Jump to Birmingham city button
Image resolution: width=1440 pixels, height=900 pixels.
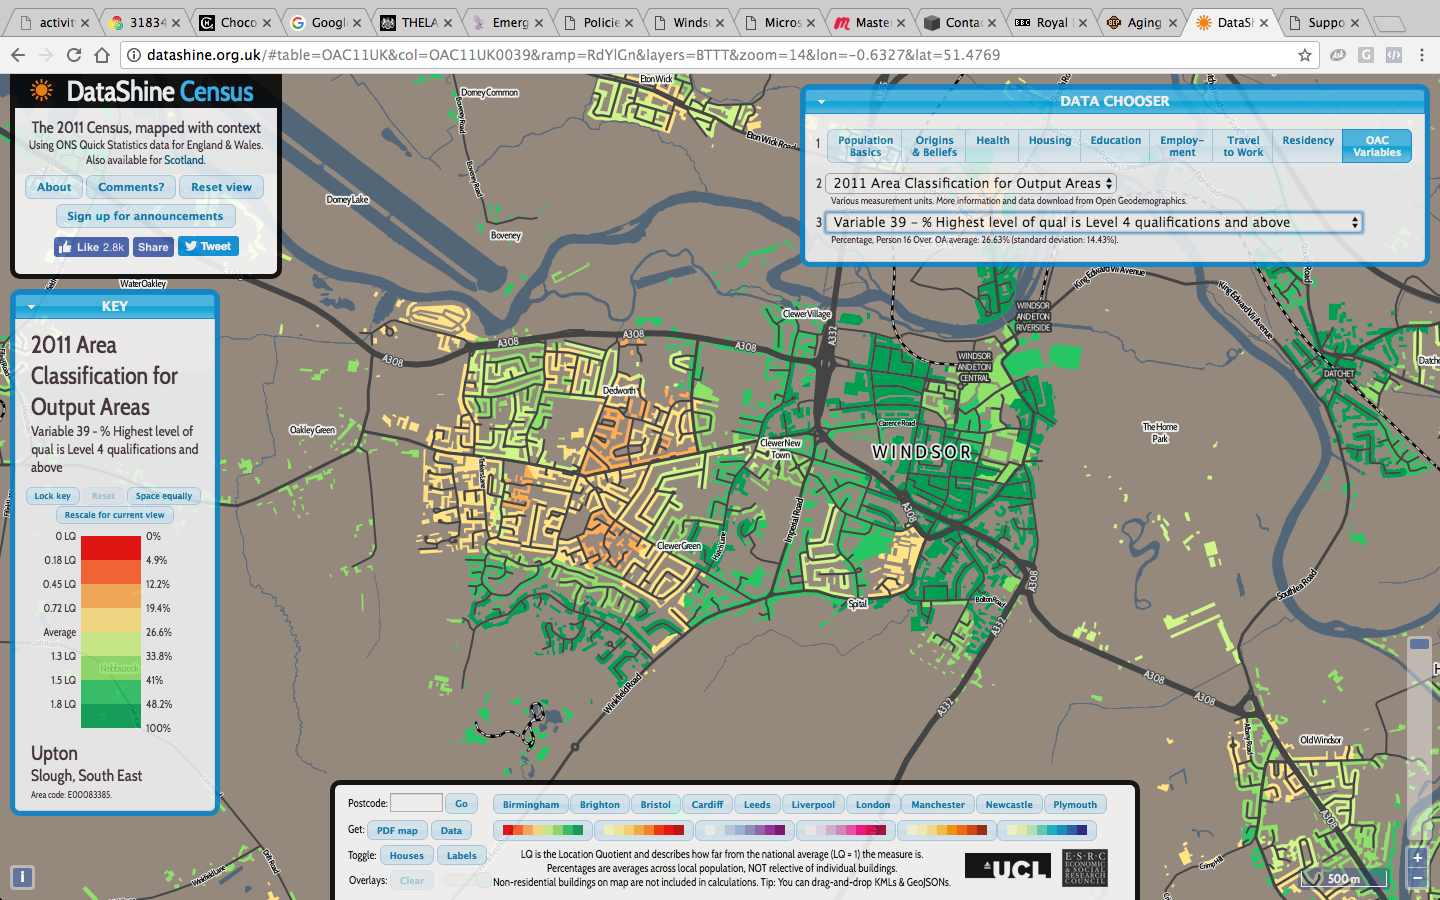pos(531,804)
